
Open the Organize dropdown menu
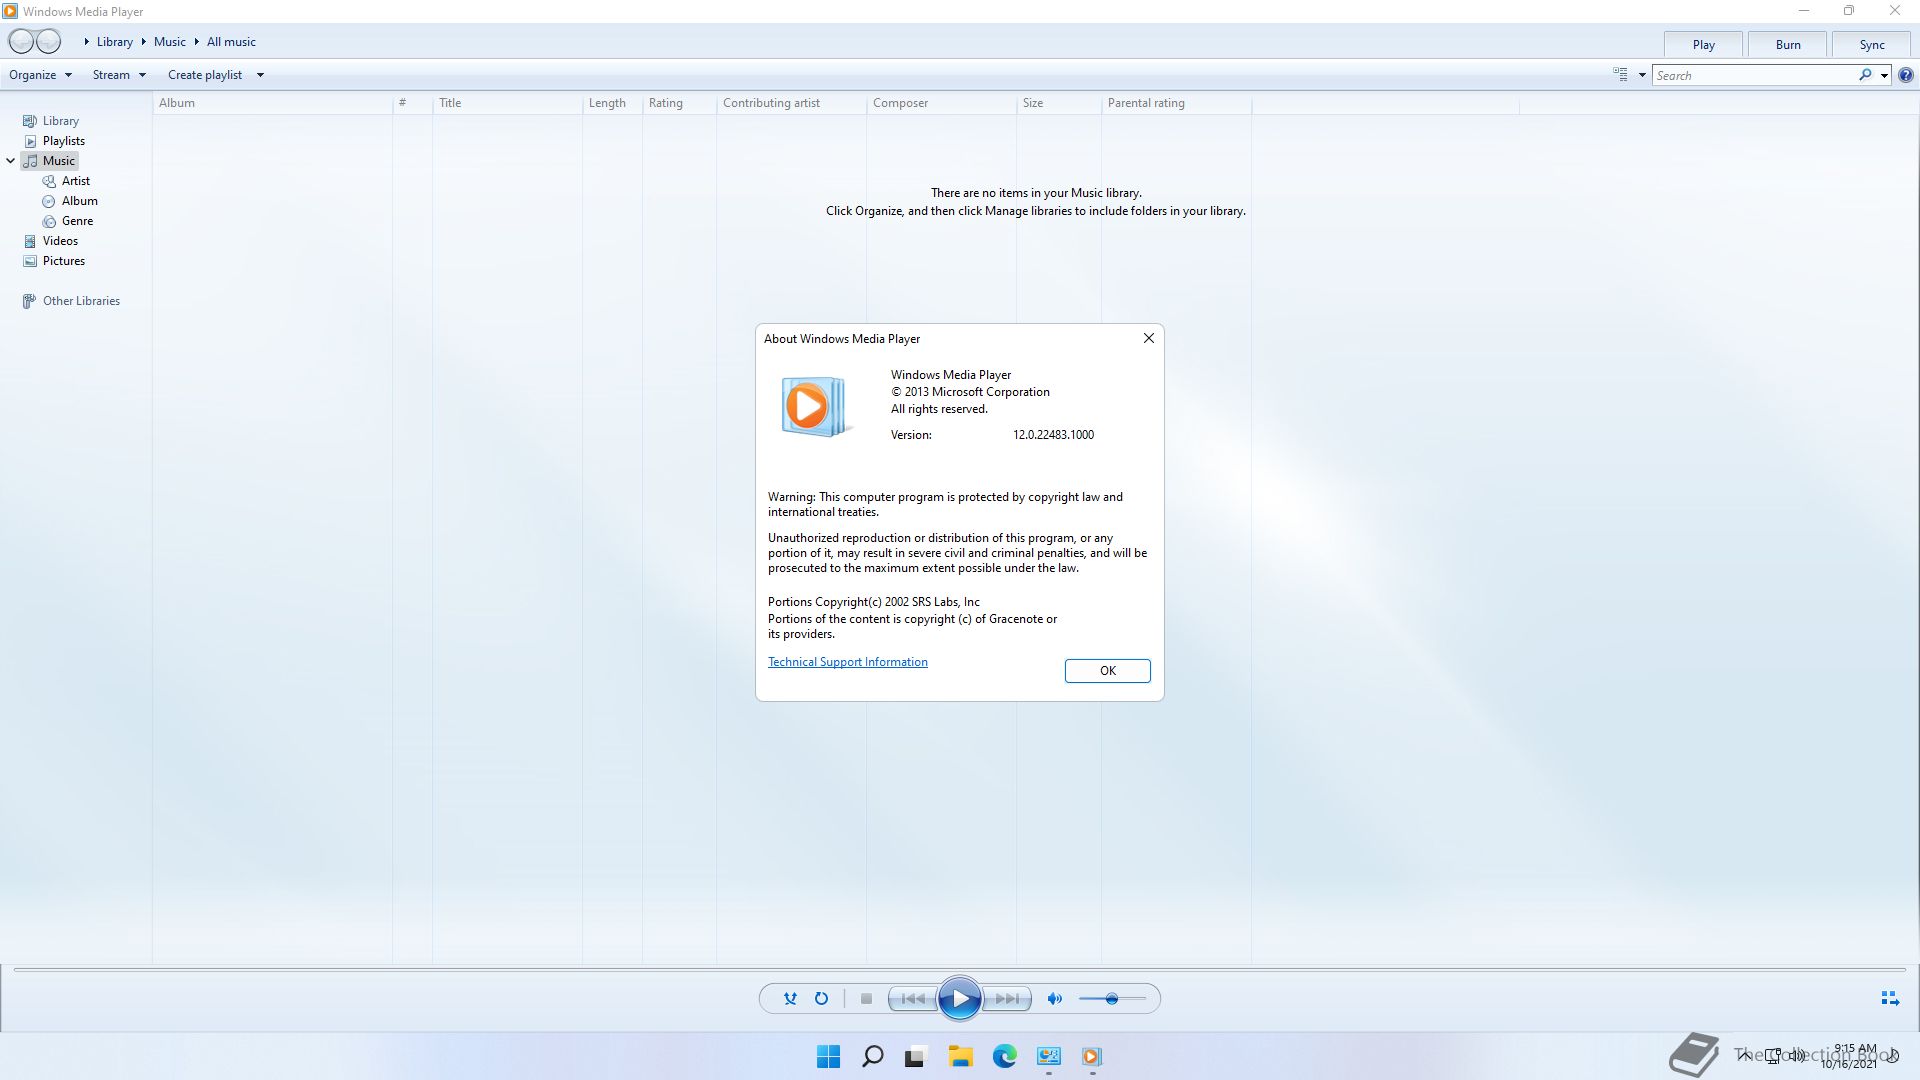[40, 75]
